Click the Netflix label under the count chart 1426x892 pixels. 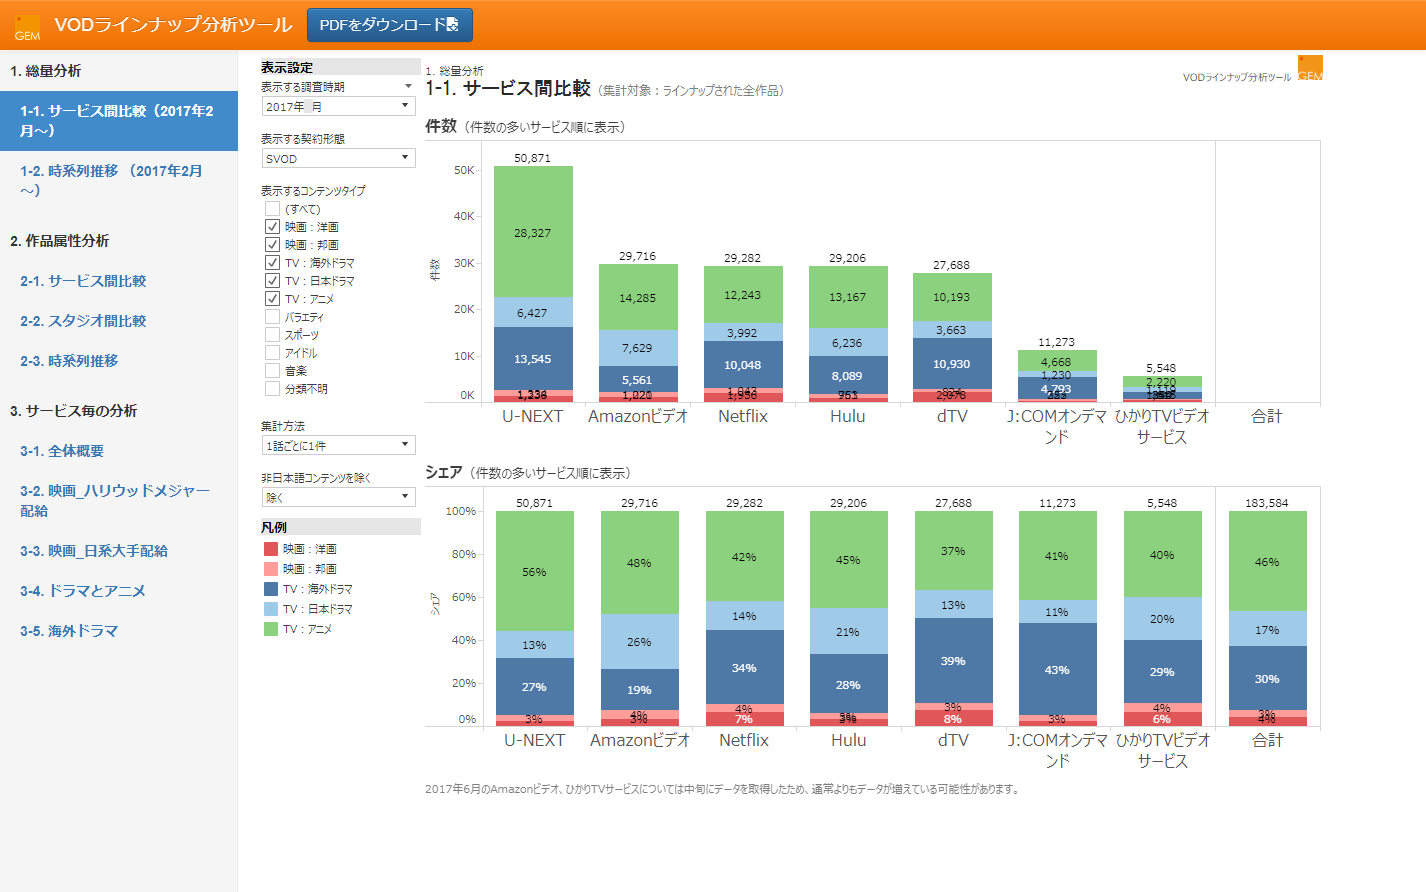[x=743, y=416]
